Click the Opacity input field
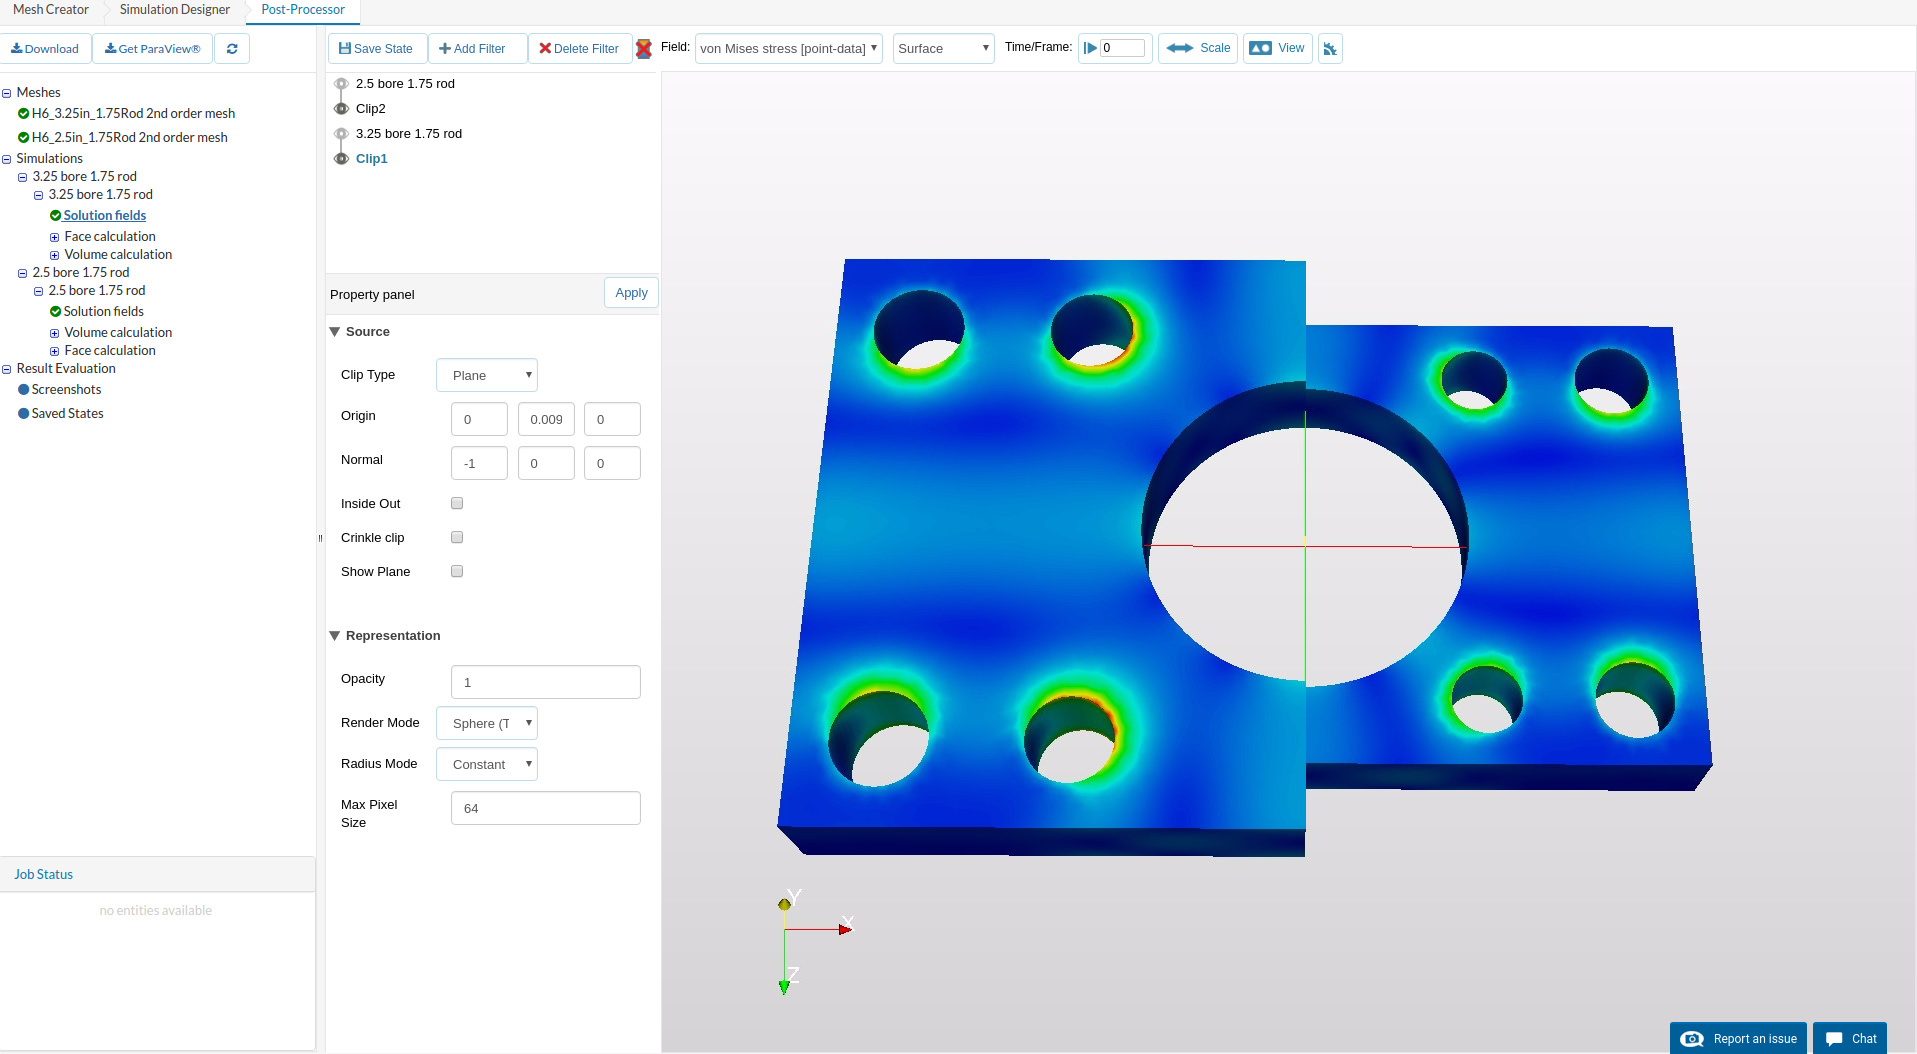The image size is (1917, 1054). [x=545, y=682]
